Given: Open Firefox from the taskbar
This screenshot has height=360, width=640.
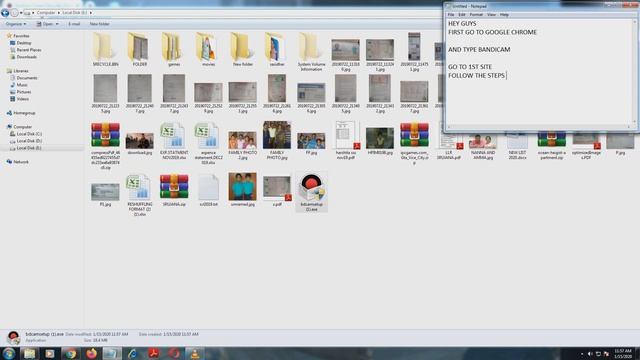Looking at the screenshot, I should 91,353.
